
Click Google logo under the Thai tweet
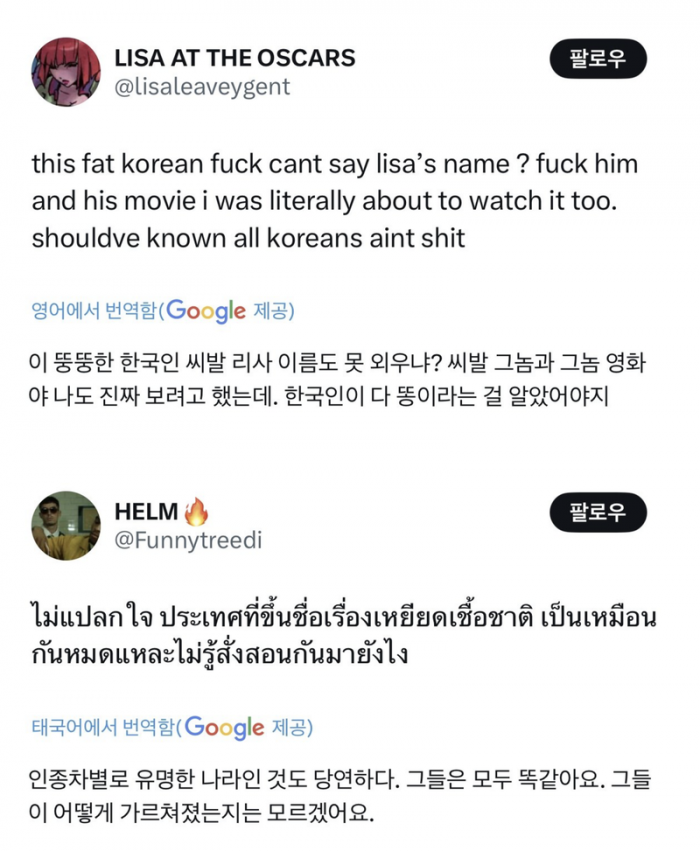point(225,728)
